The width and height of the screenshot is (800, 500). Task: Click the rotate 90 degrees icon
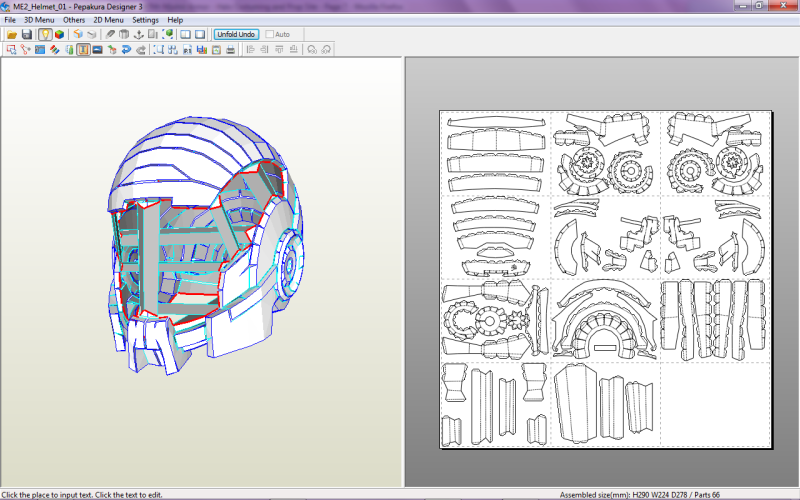pyautogui.click(x=327, y=49)
